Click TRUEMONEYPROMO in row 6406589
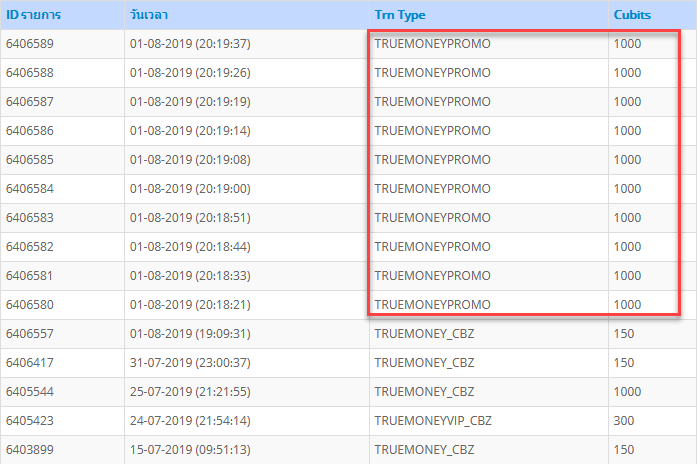Viewport: 697px width, 464px height. click(433, 44)
